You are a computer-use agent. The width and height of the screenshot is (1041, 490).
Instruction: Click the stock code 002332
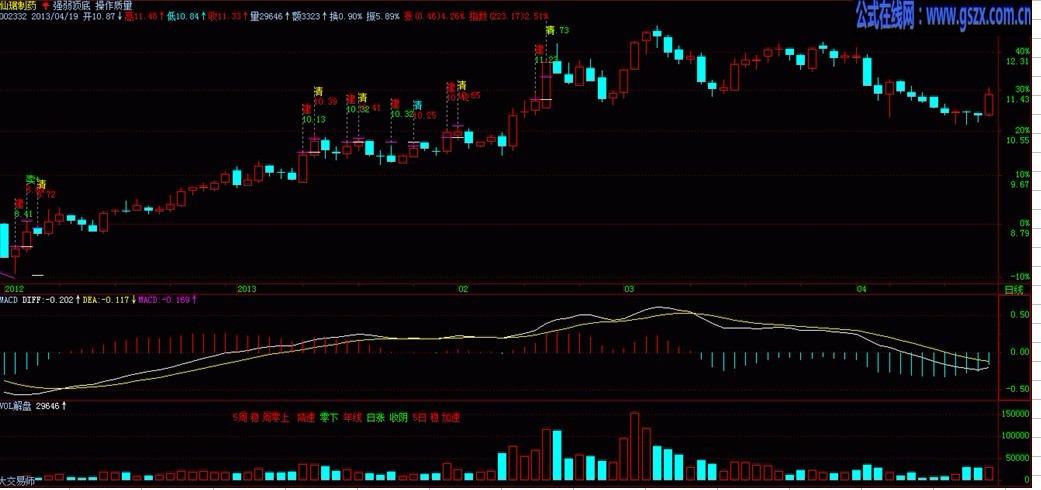click(x=14, y=15)
